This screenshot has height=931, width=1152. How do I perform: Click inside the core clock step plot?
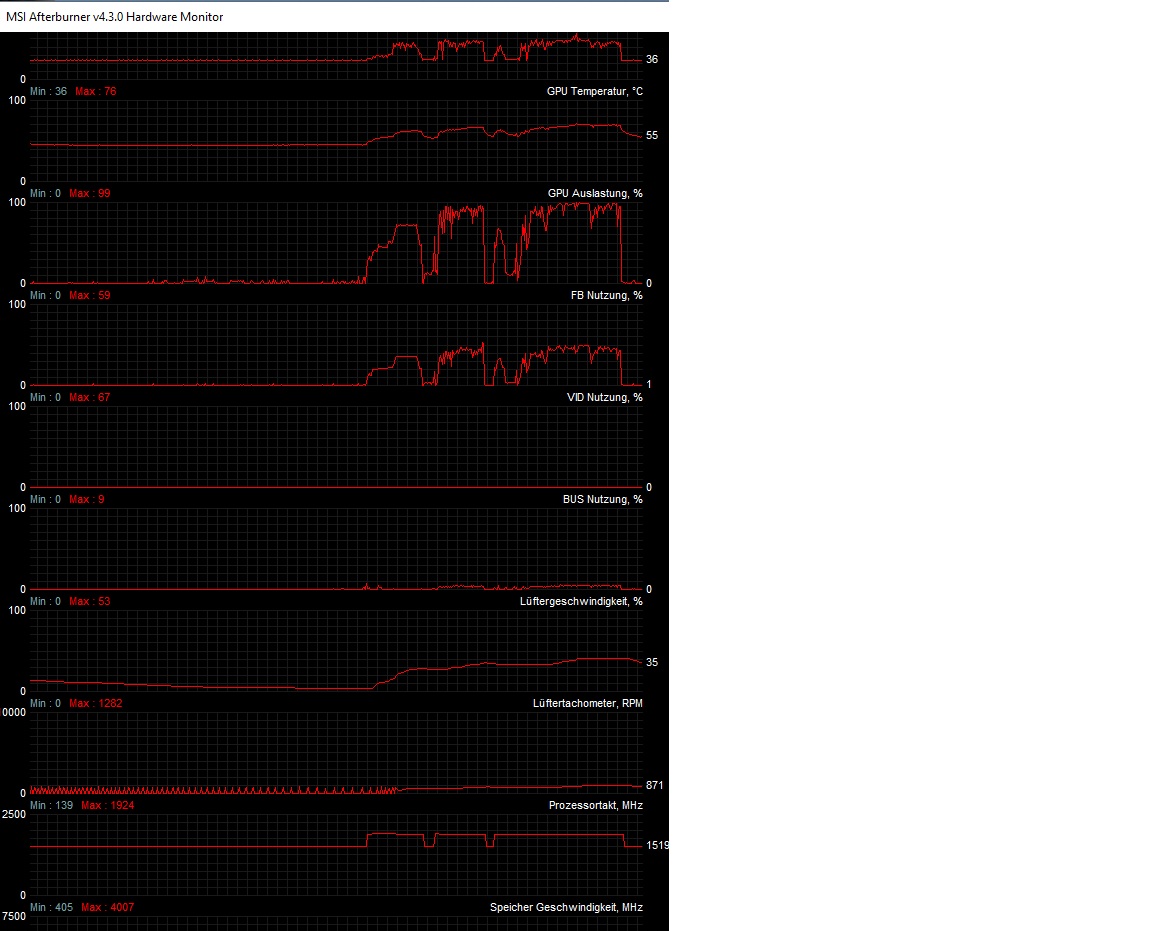[x=336, y=855]
